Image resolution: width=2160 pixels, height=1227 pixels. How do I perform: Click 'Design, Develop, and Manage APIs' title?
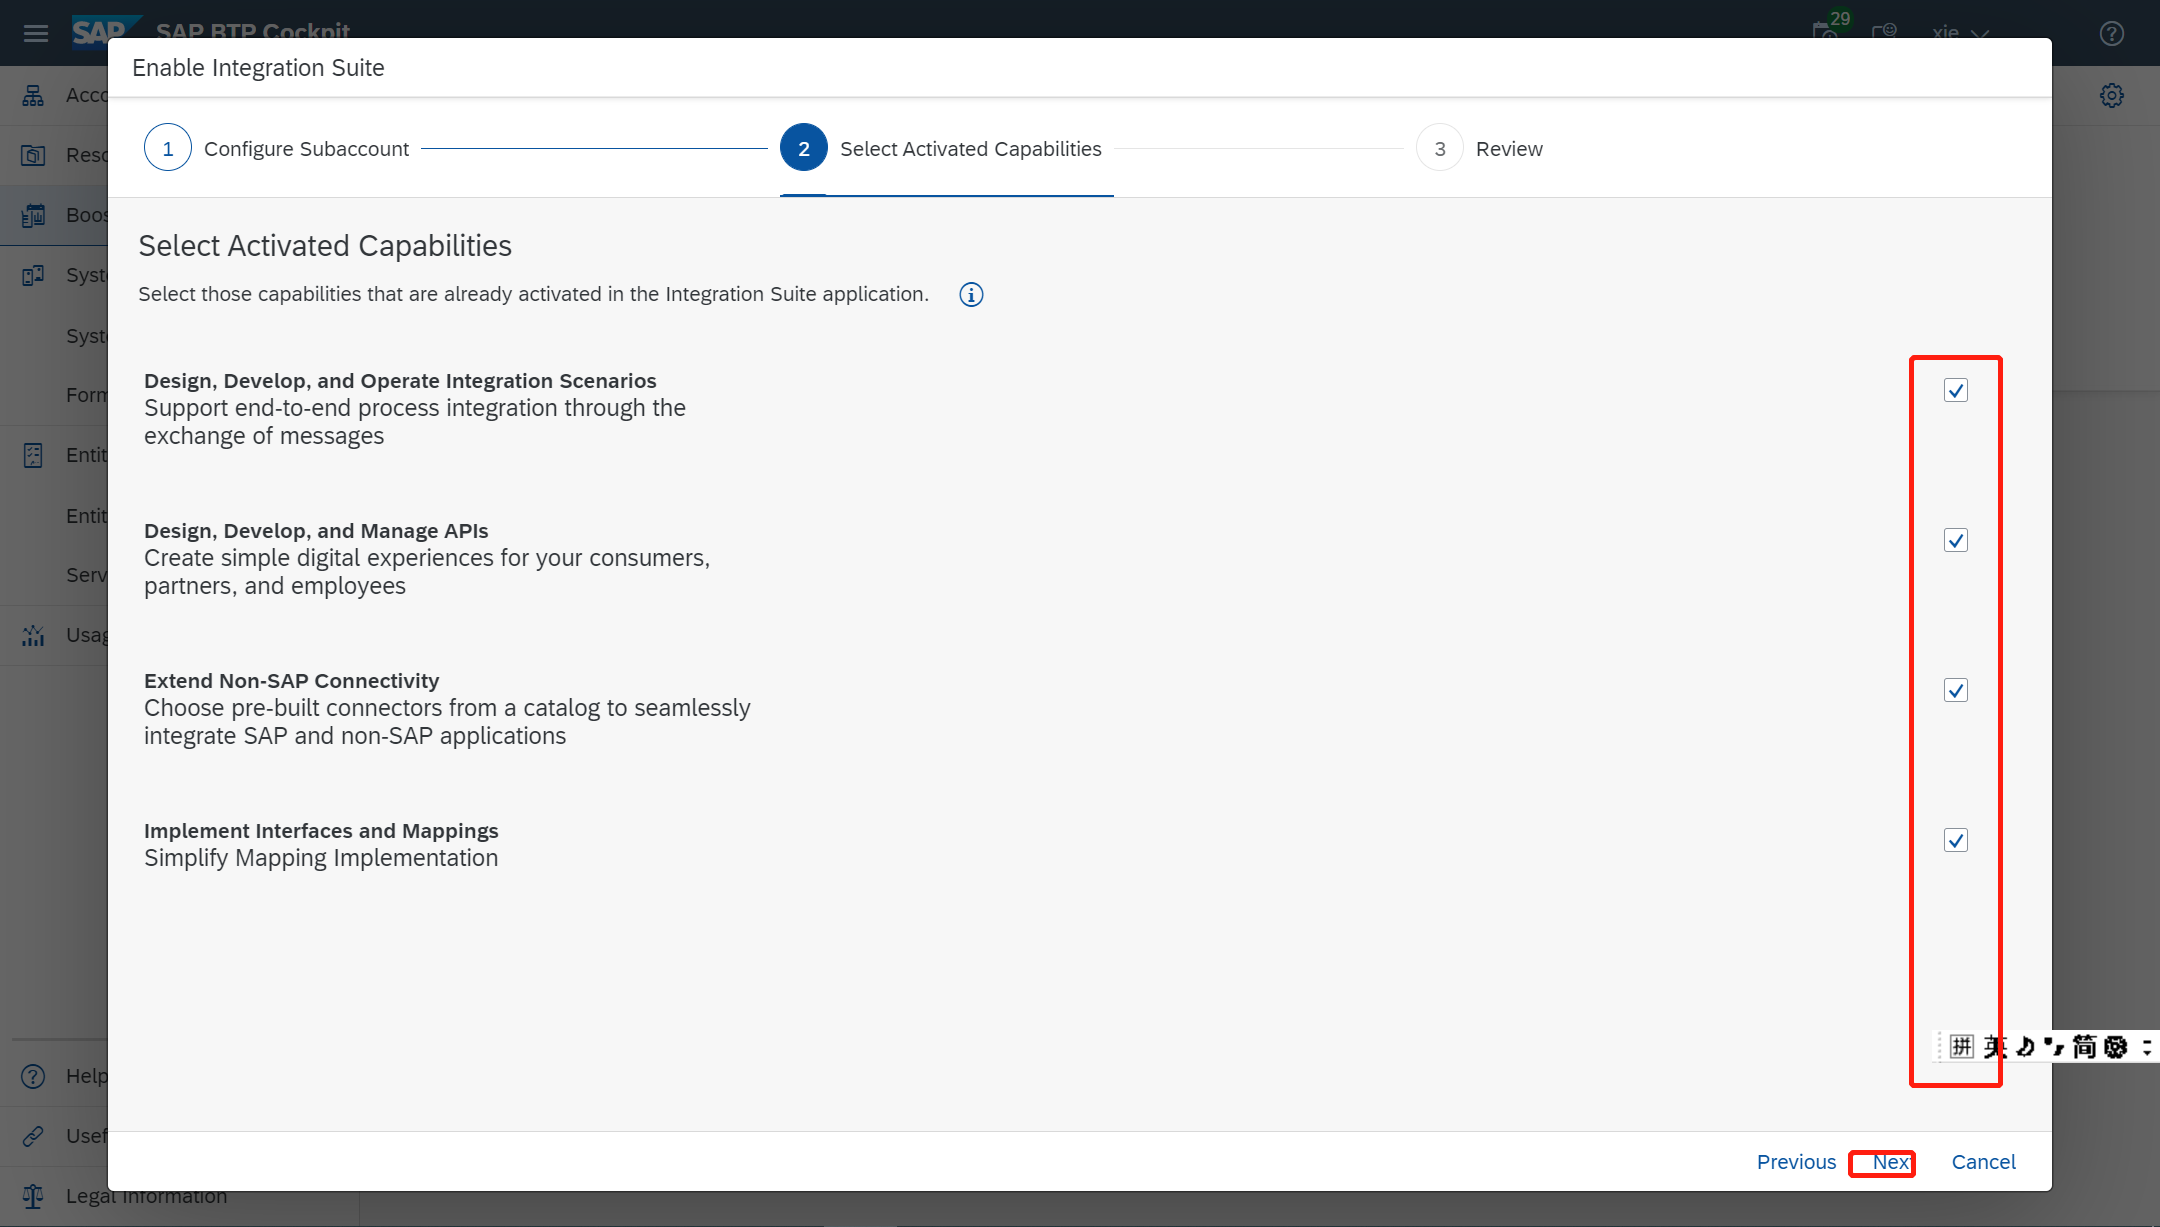coord(316,531)
